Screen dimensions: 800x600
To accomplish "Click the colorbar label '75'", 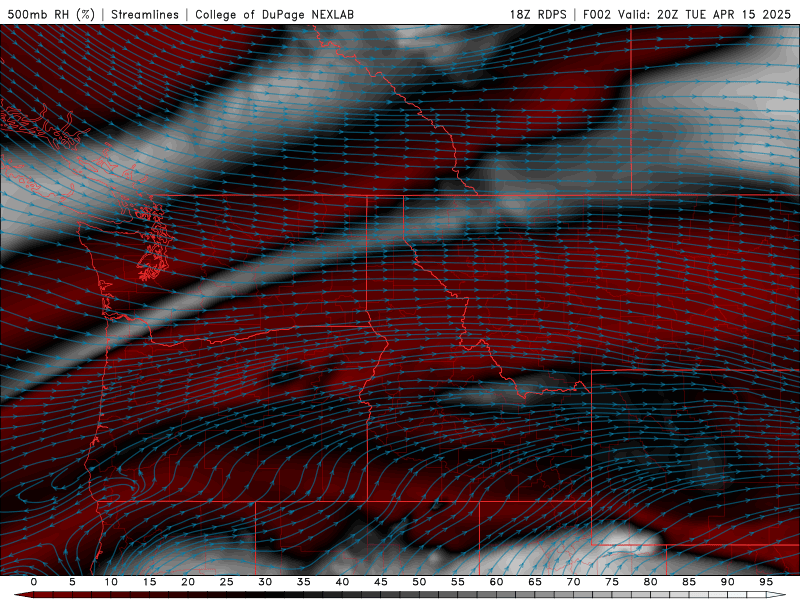I will tap(612, 582).
